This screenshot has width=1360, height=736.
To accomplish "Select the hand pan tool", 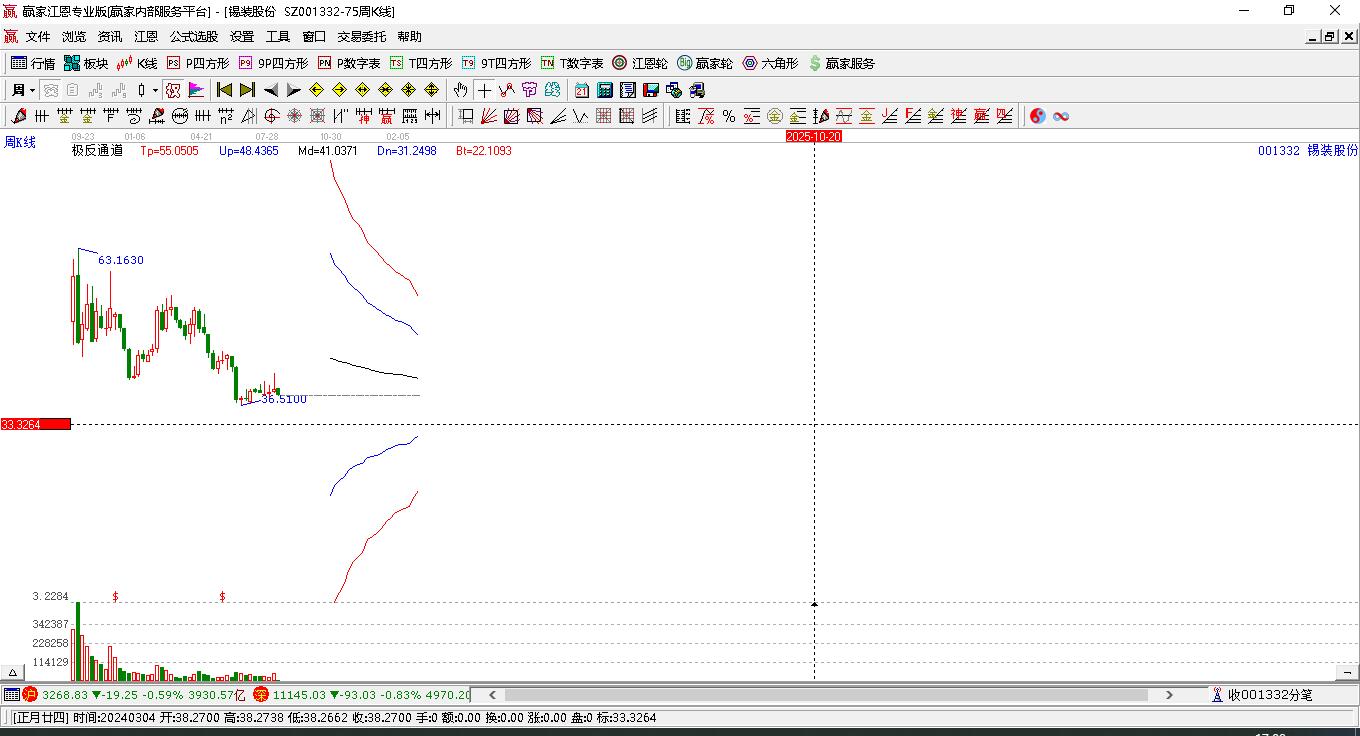I will click(461, 90).
